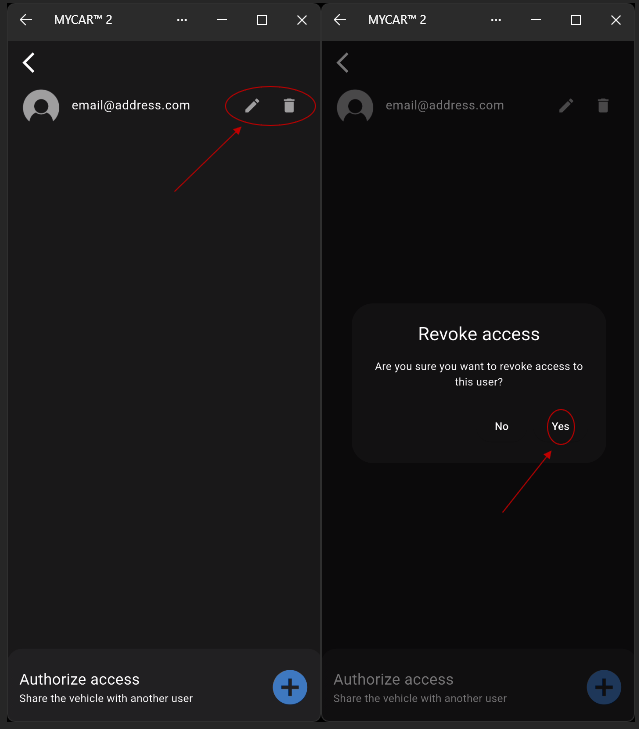Maximize the left MYCAR 2 window
This screenshot has width=639, height=729.
click(262, 20)
